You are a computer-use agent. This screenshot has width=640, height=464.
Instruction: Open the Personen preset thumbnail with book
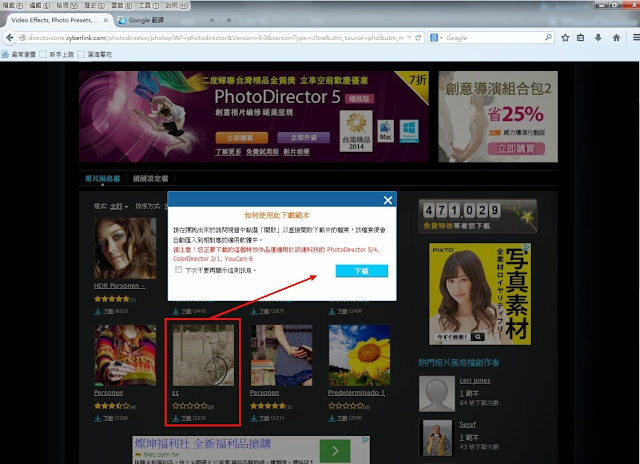click(281, 355)
